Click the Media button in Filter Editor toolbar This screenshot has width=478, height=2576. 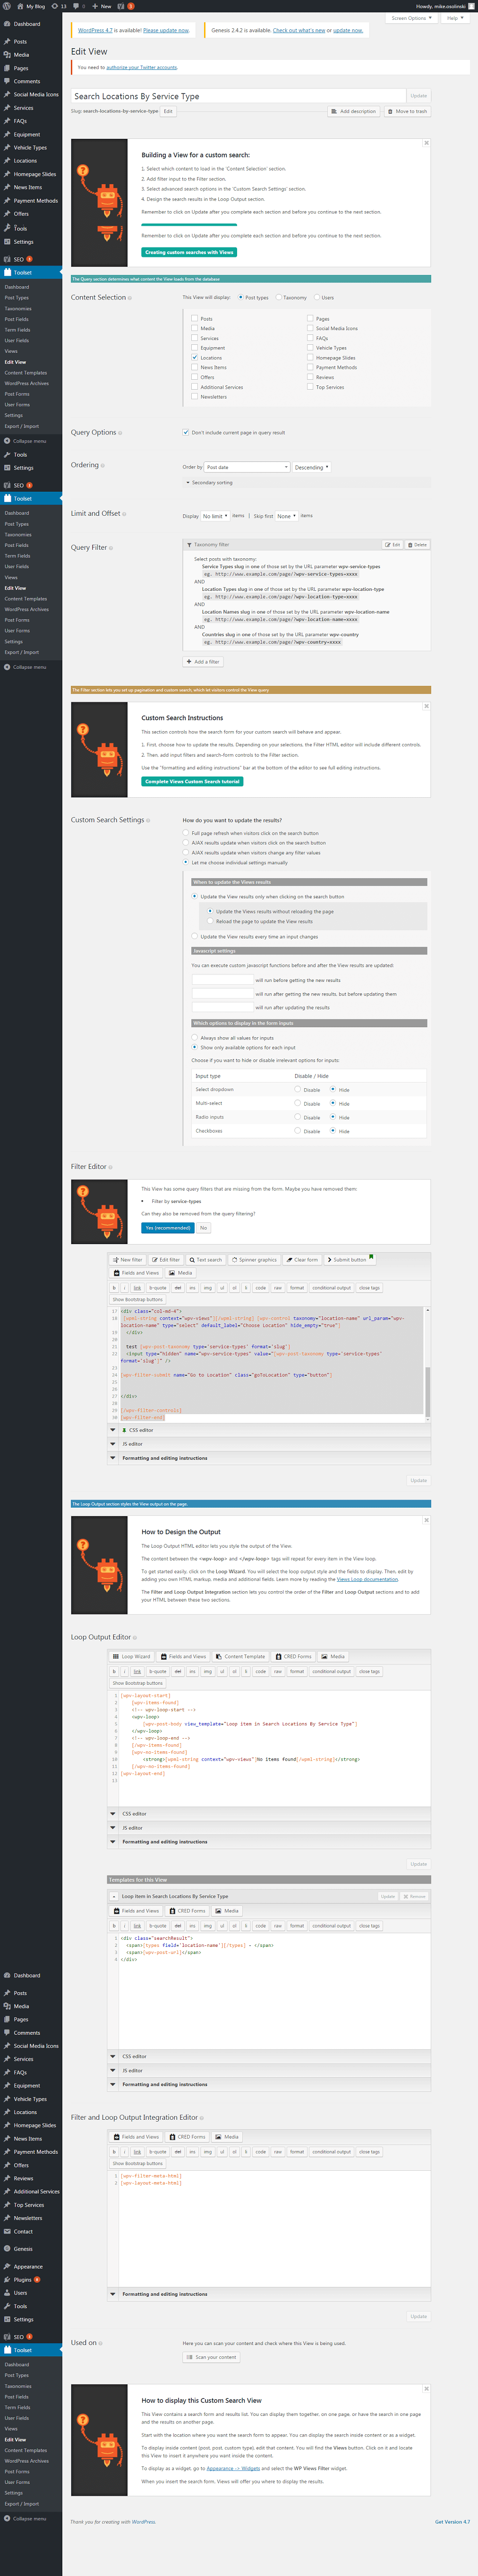pos(181,1273)
